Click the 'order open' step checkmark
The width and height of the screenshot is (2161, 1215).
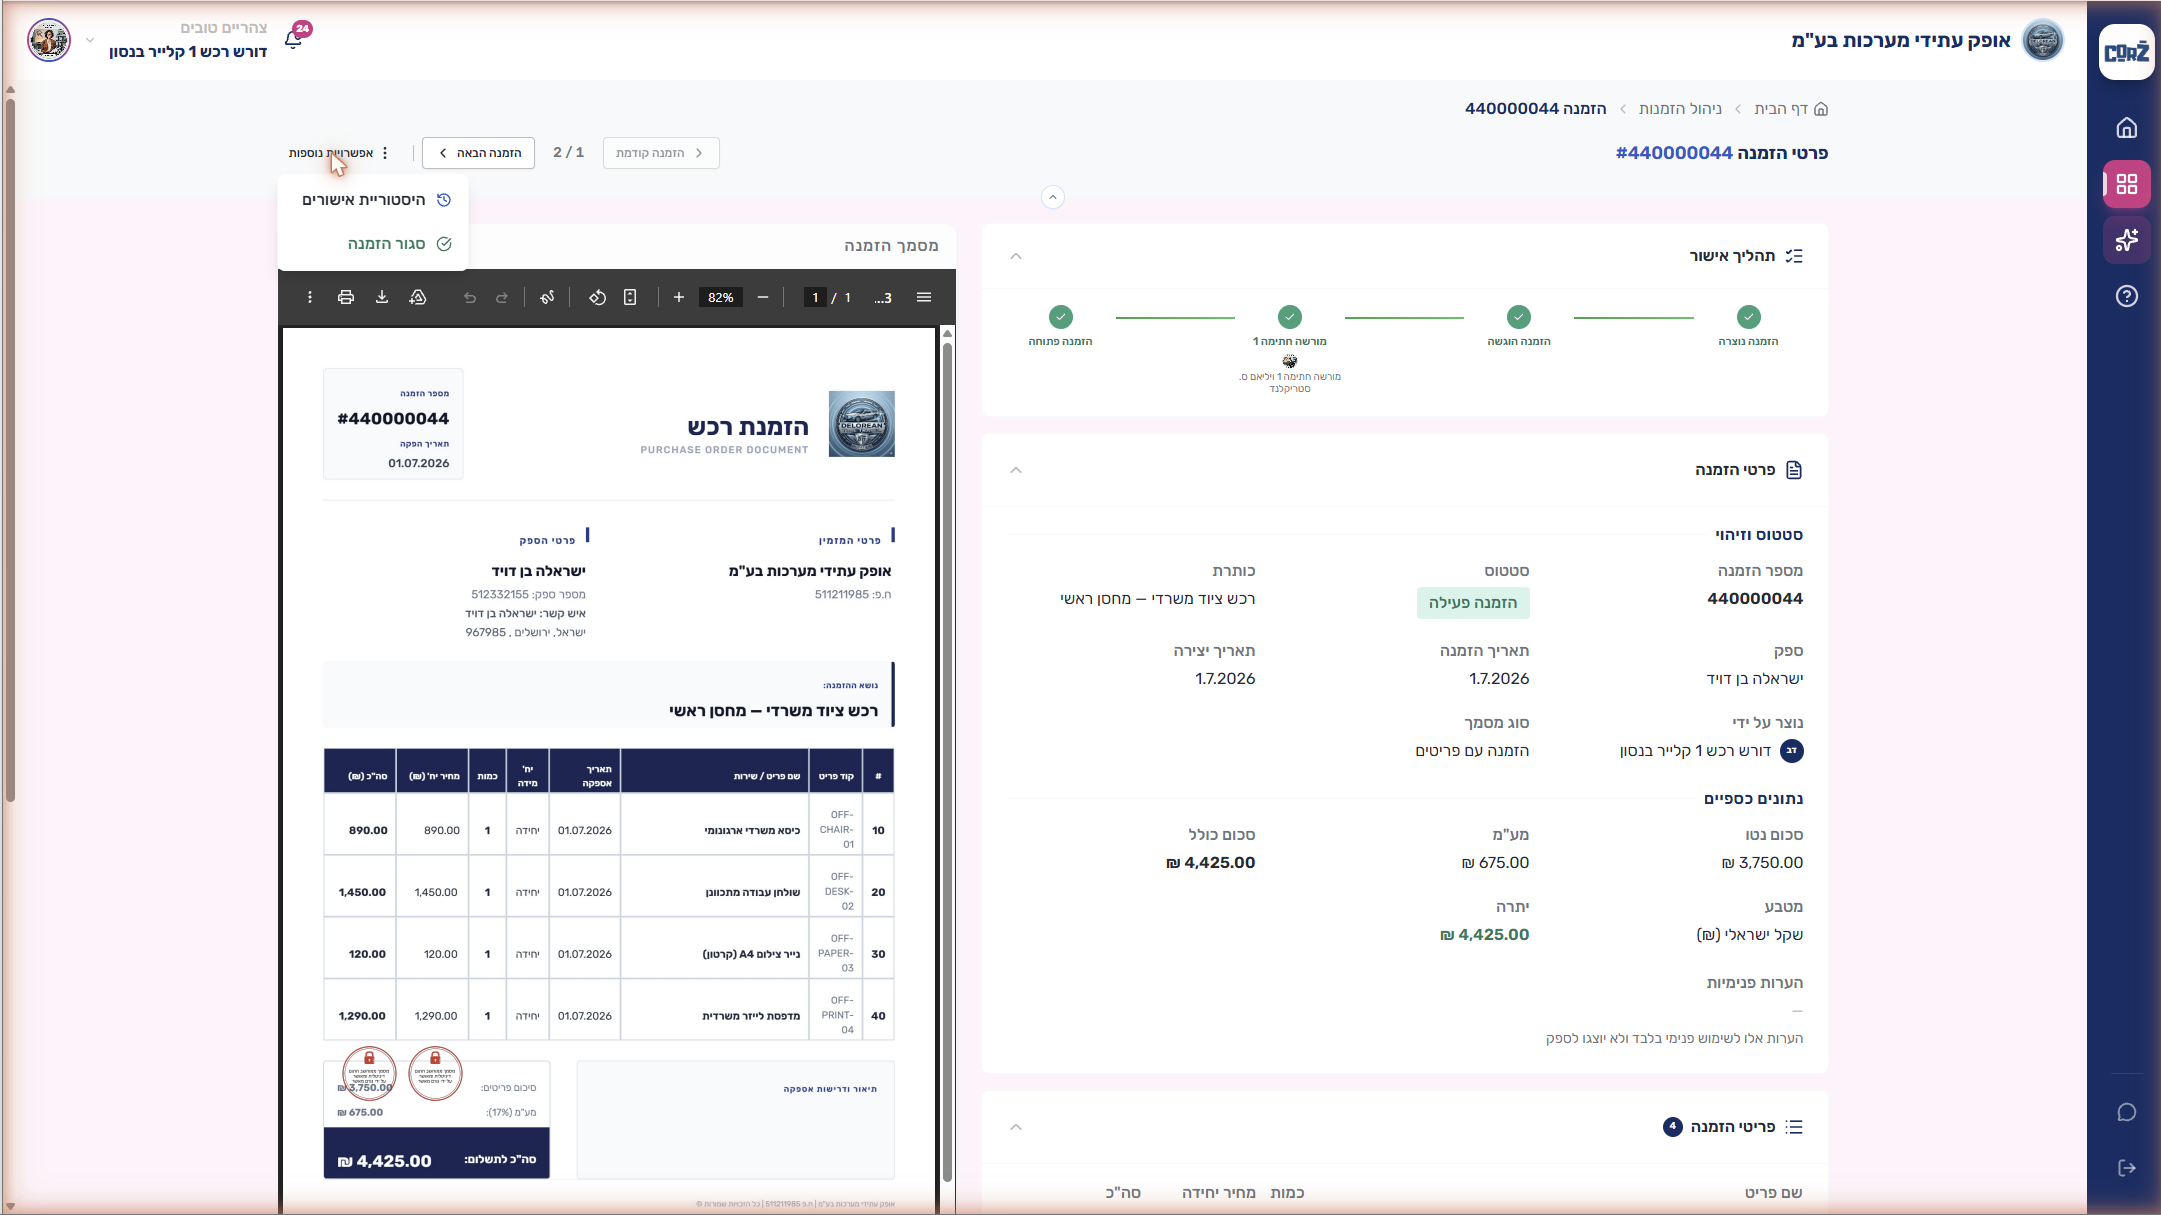(1061, 317)
